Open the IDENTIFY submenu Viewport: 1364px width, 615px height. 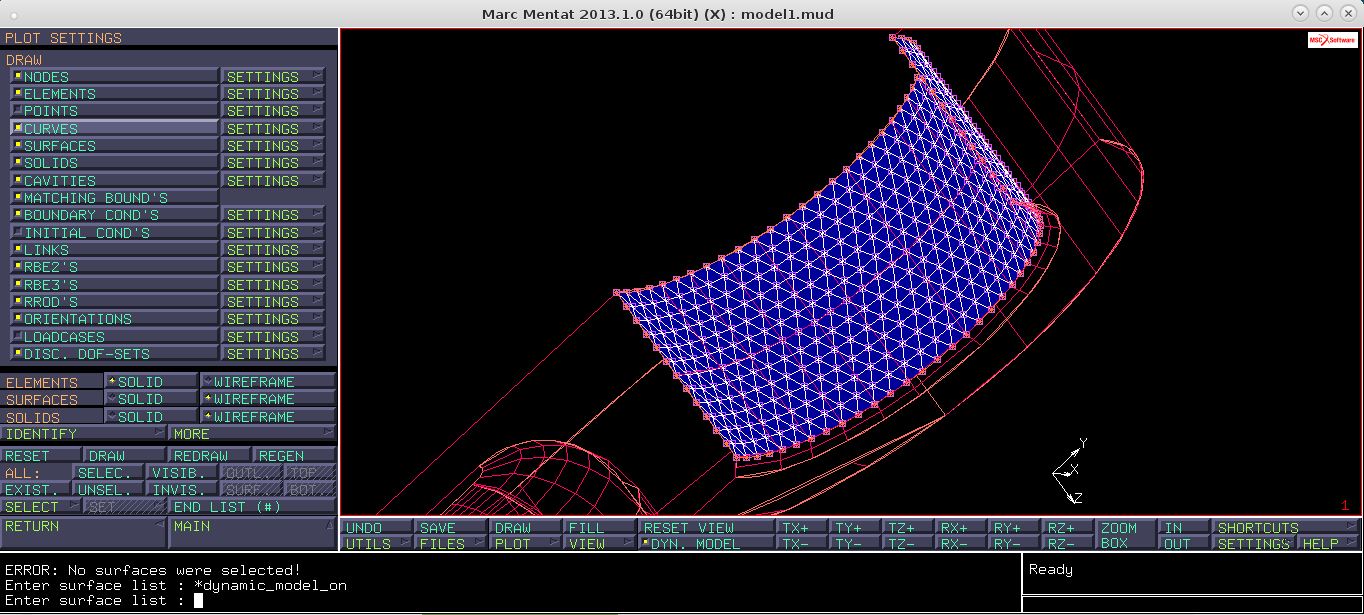click(x=83, y=434)
